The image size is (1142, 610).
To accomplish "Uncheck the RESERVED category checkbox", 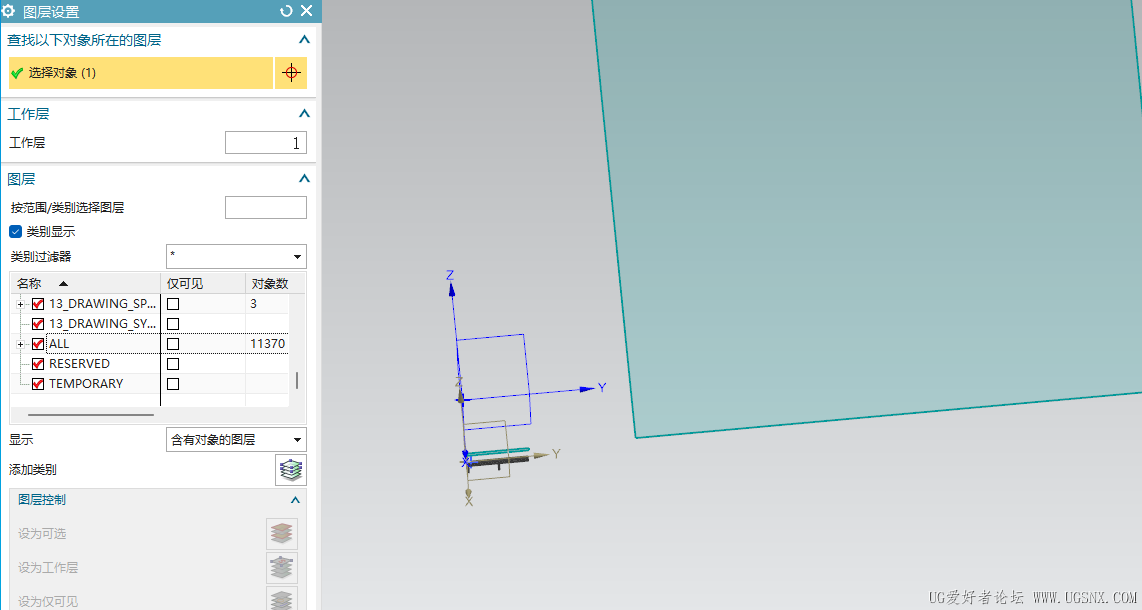I will pyautogui.click(x=38, y=364).
